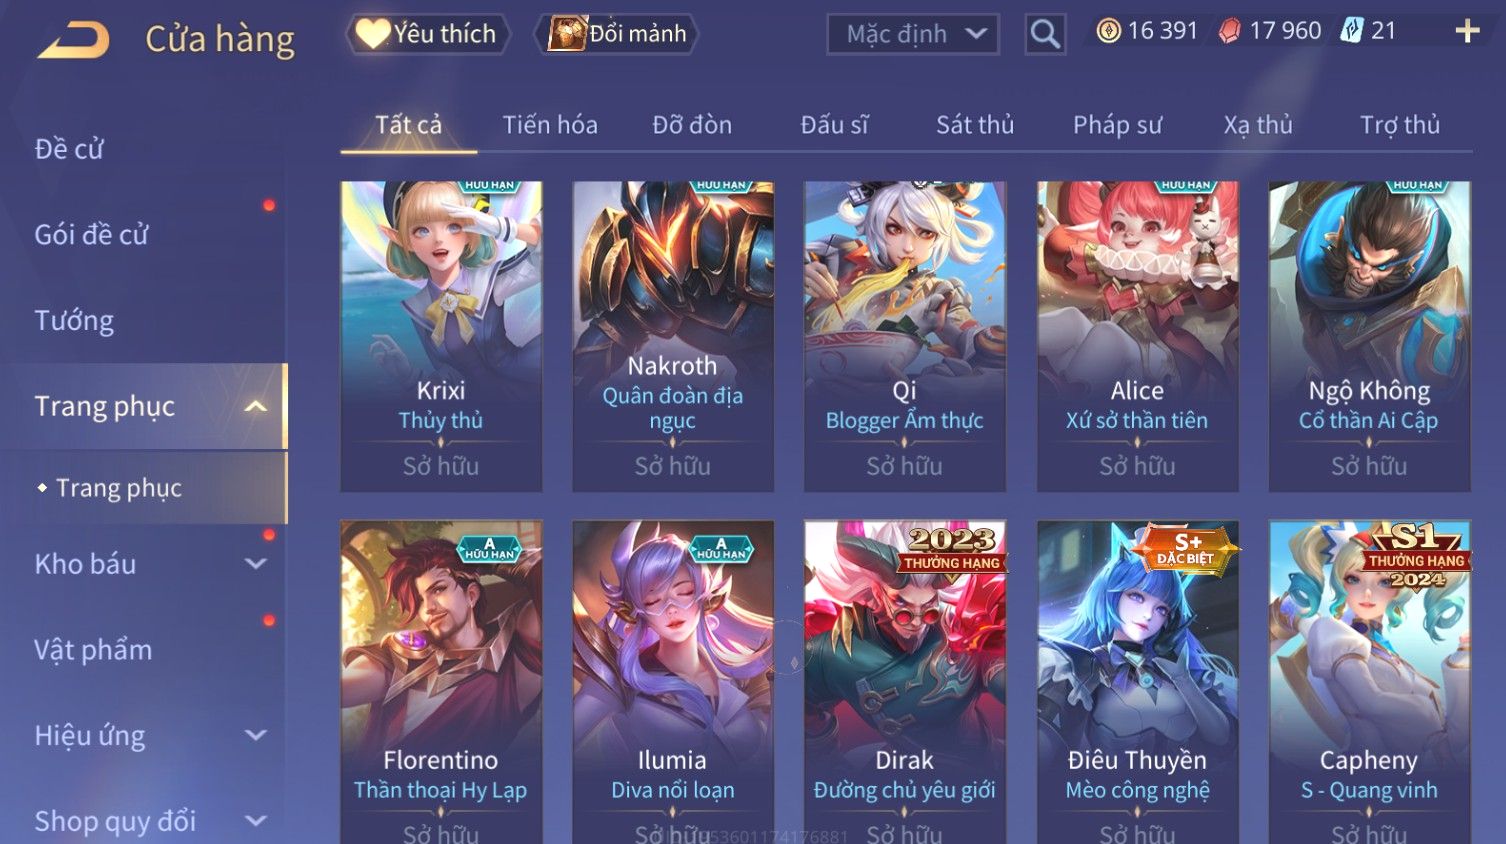Screen dimensions: 1506x844
Task: Open the Mặc định sort dropdown
Action: tap(913, 34)
